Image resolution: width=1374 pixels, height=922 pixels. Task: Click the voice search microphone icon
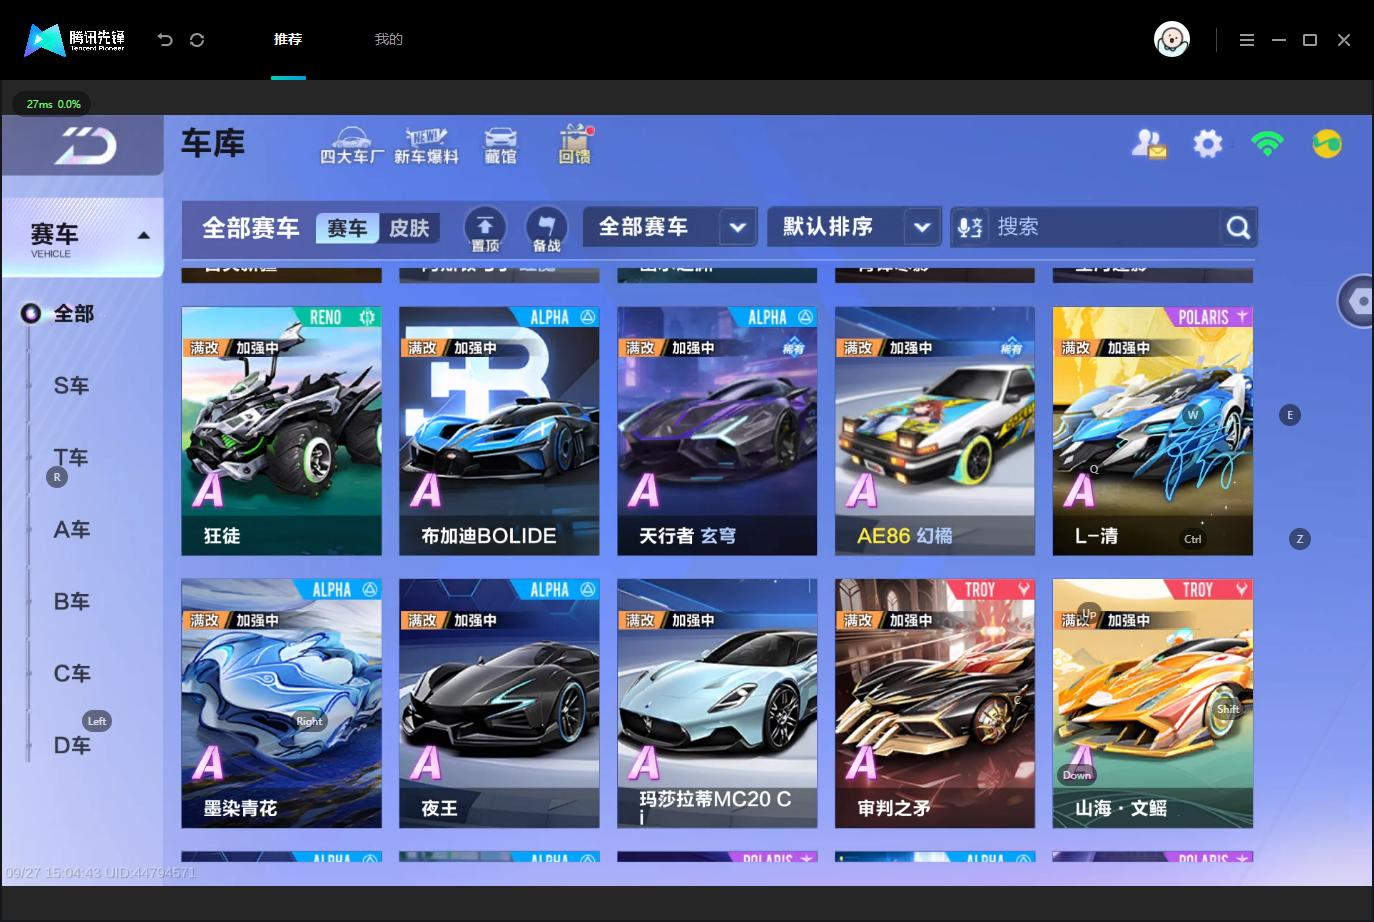[x=970, y=227]
